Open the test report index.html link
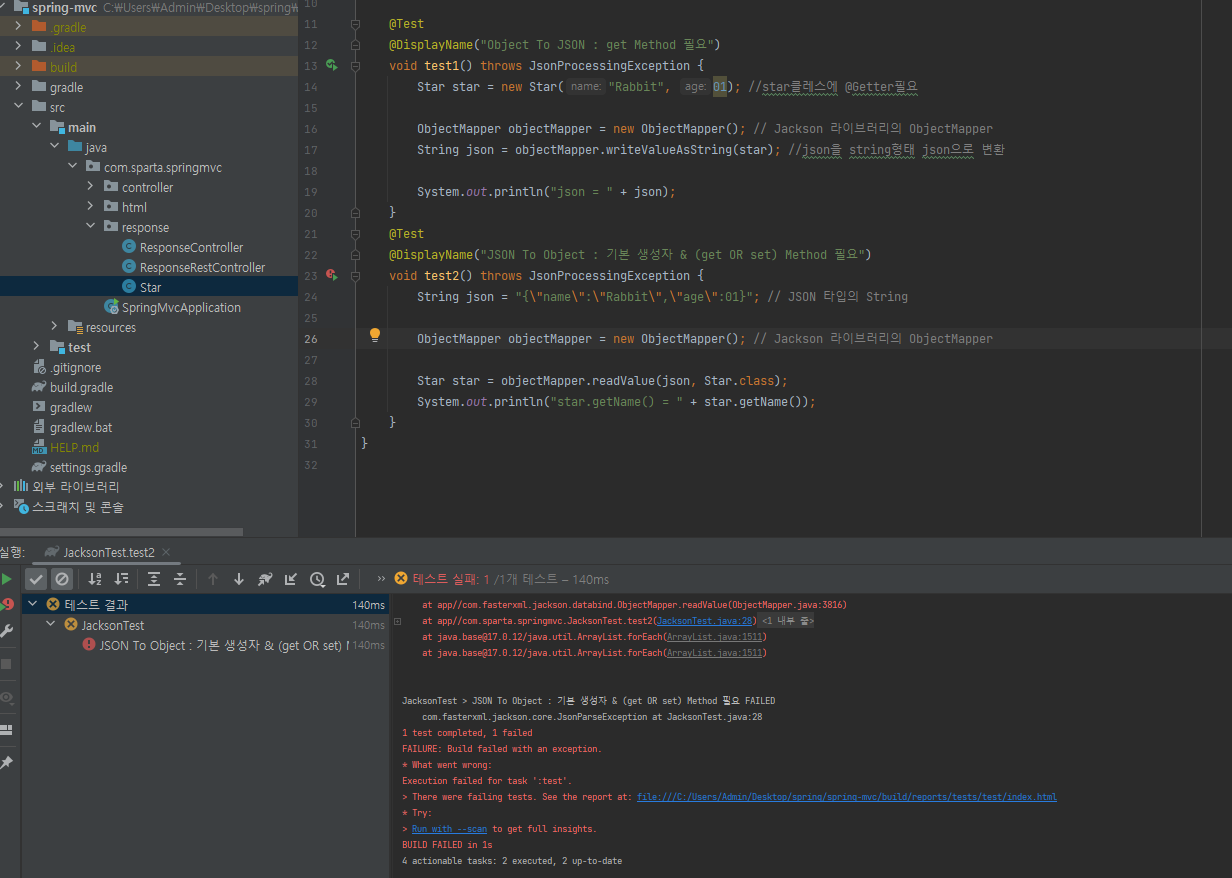Viewport: 1232px width, 878px height. [x=847, y=797]
